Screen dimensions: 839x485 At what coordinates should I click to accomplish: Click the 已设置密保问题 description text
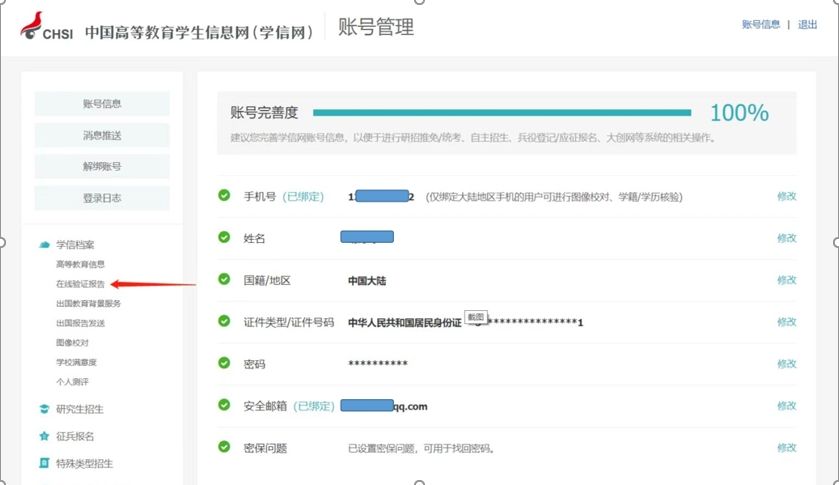click(x=421, y=449)
